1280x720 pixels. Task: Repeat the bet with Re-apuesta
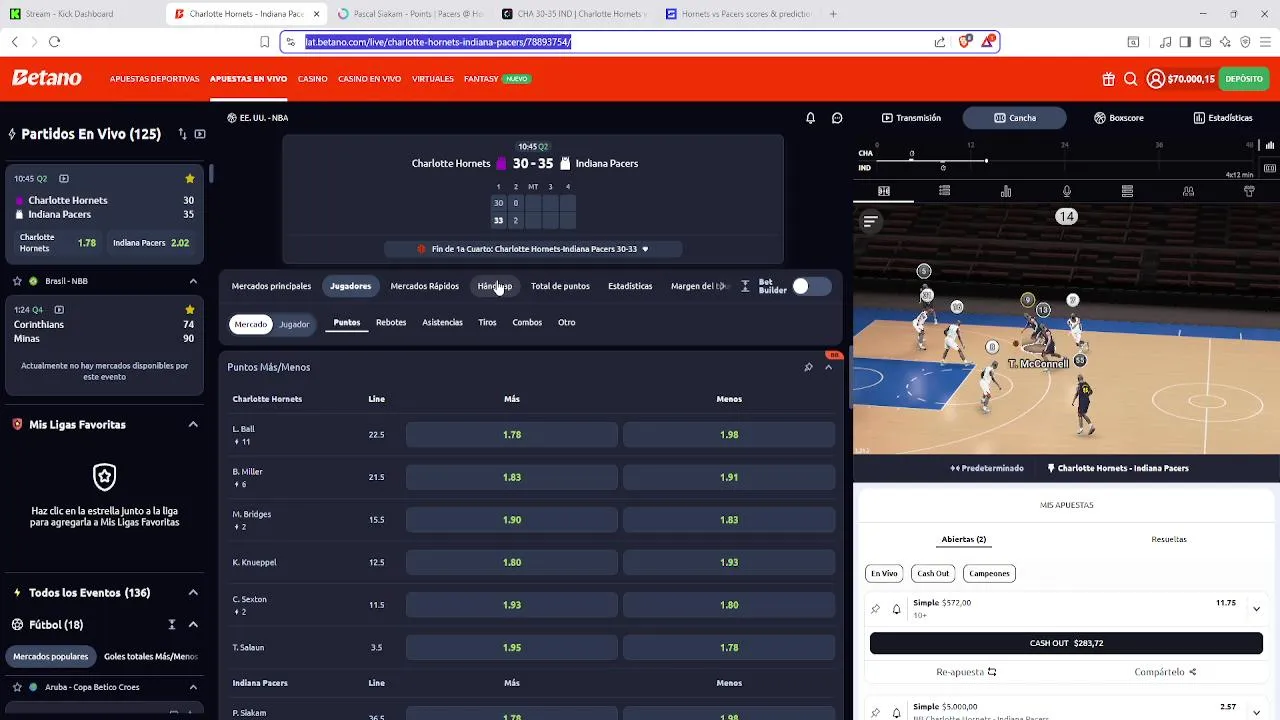pyautogui.click(x=966, y=672)
